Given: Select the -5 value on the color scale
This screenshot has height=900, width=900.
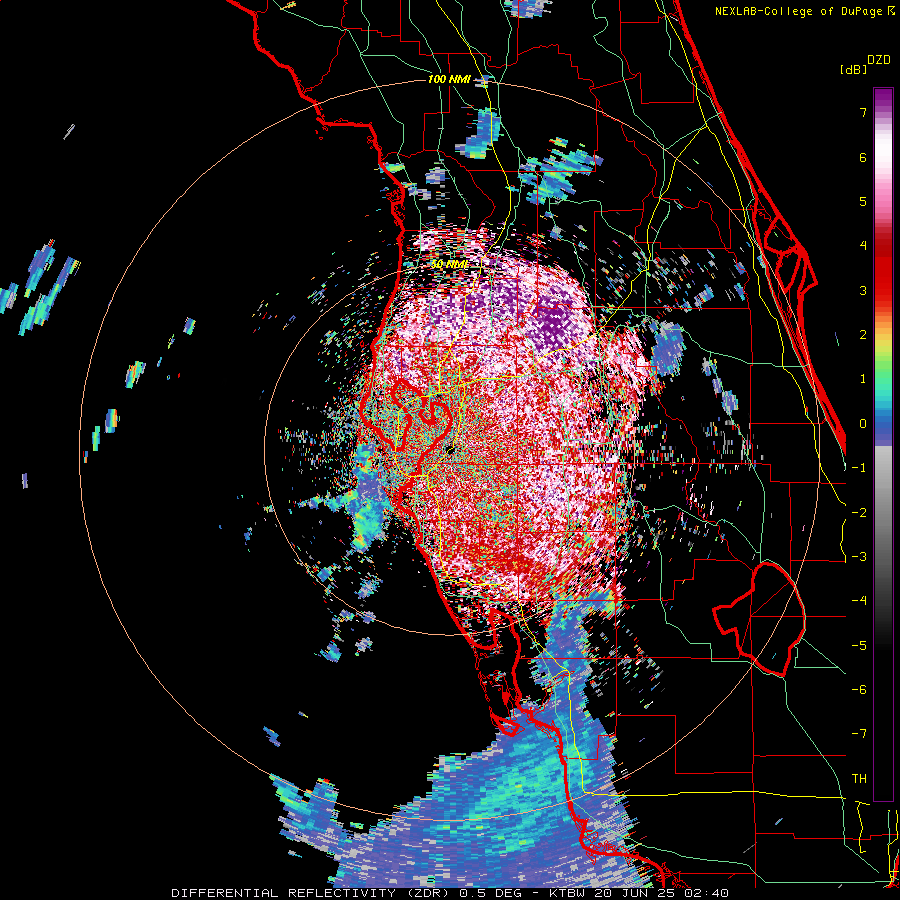Looking at the screenshot, I should tap(859, 645).
